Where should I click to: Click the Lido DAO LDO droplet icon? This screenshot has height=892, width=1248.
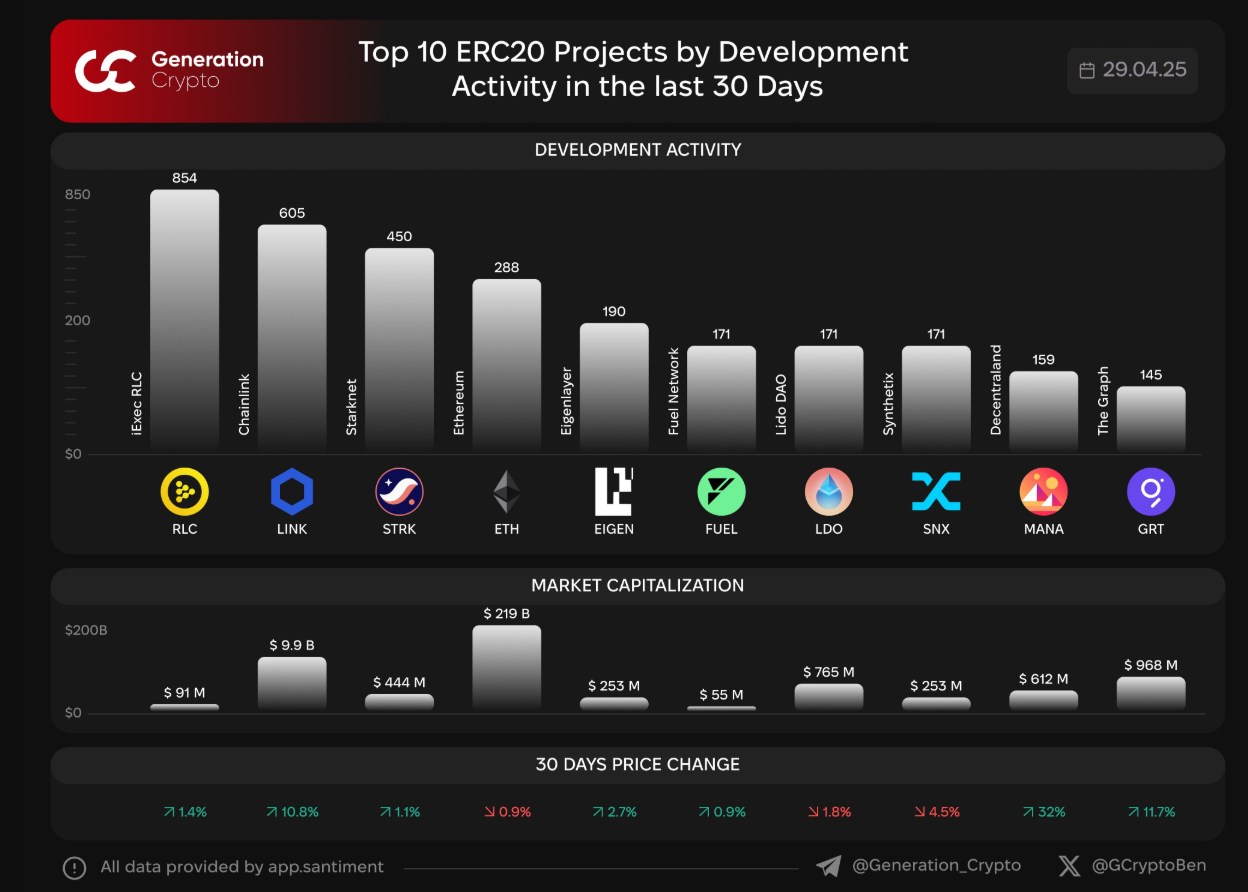[828, 493]
